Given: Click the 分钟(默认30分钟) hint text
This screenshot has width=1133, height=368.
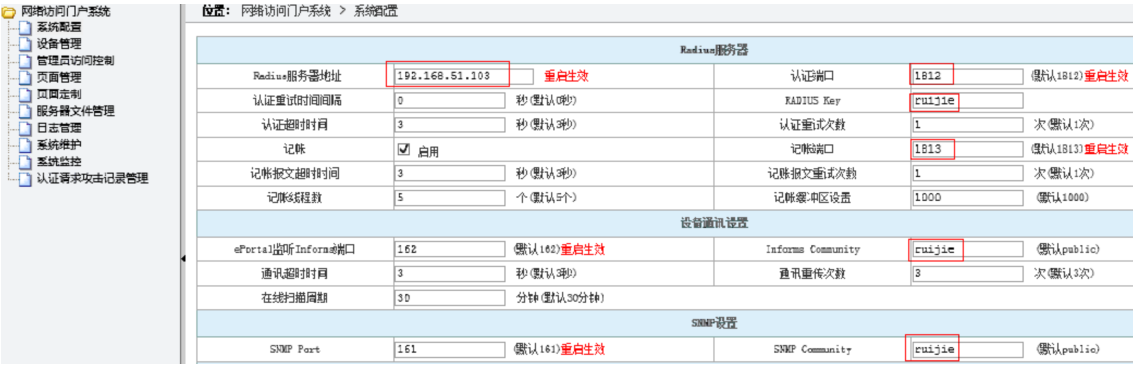Looking at the screenshot, I should pyautogui.click(x=560, y=298).
